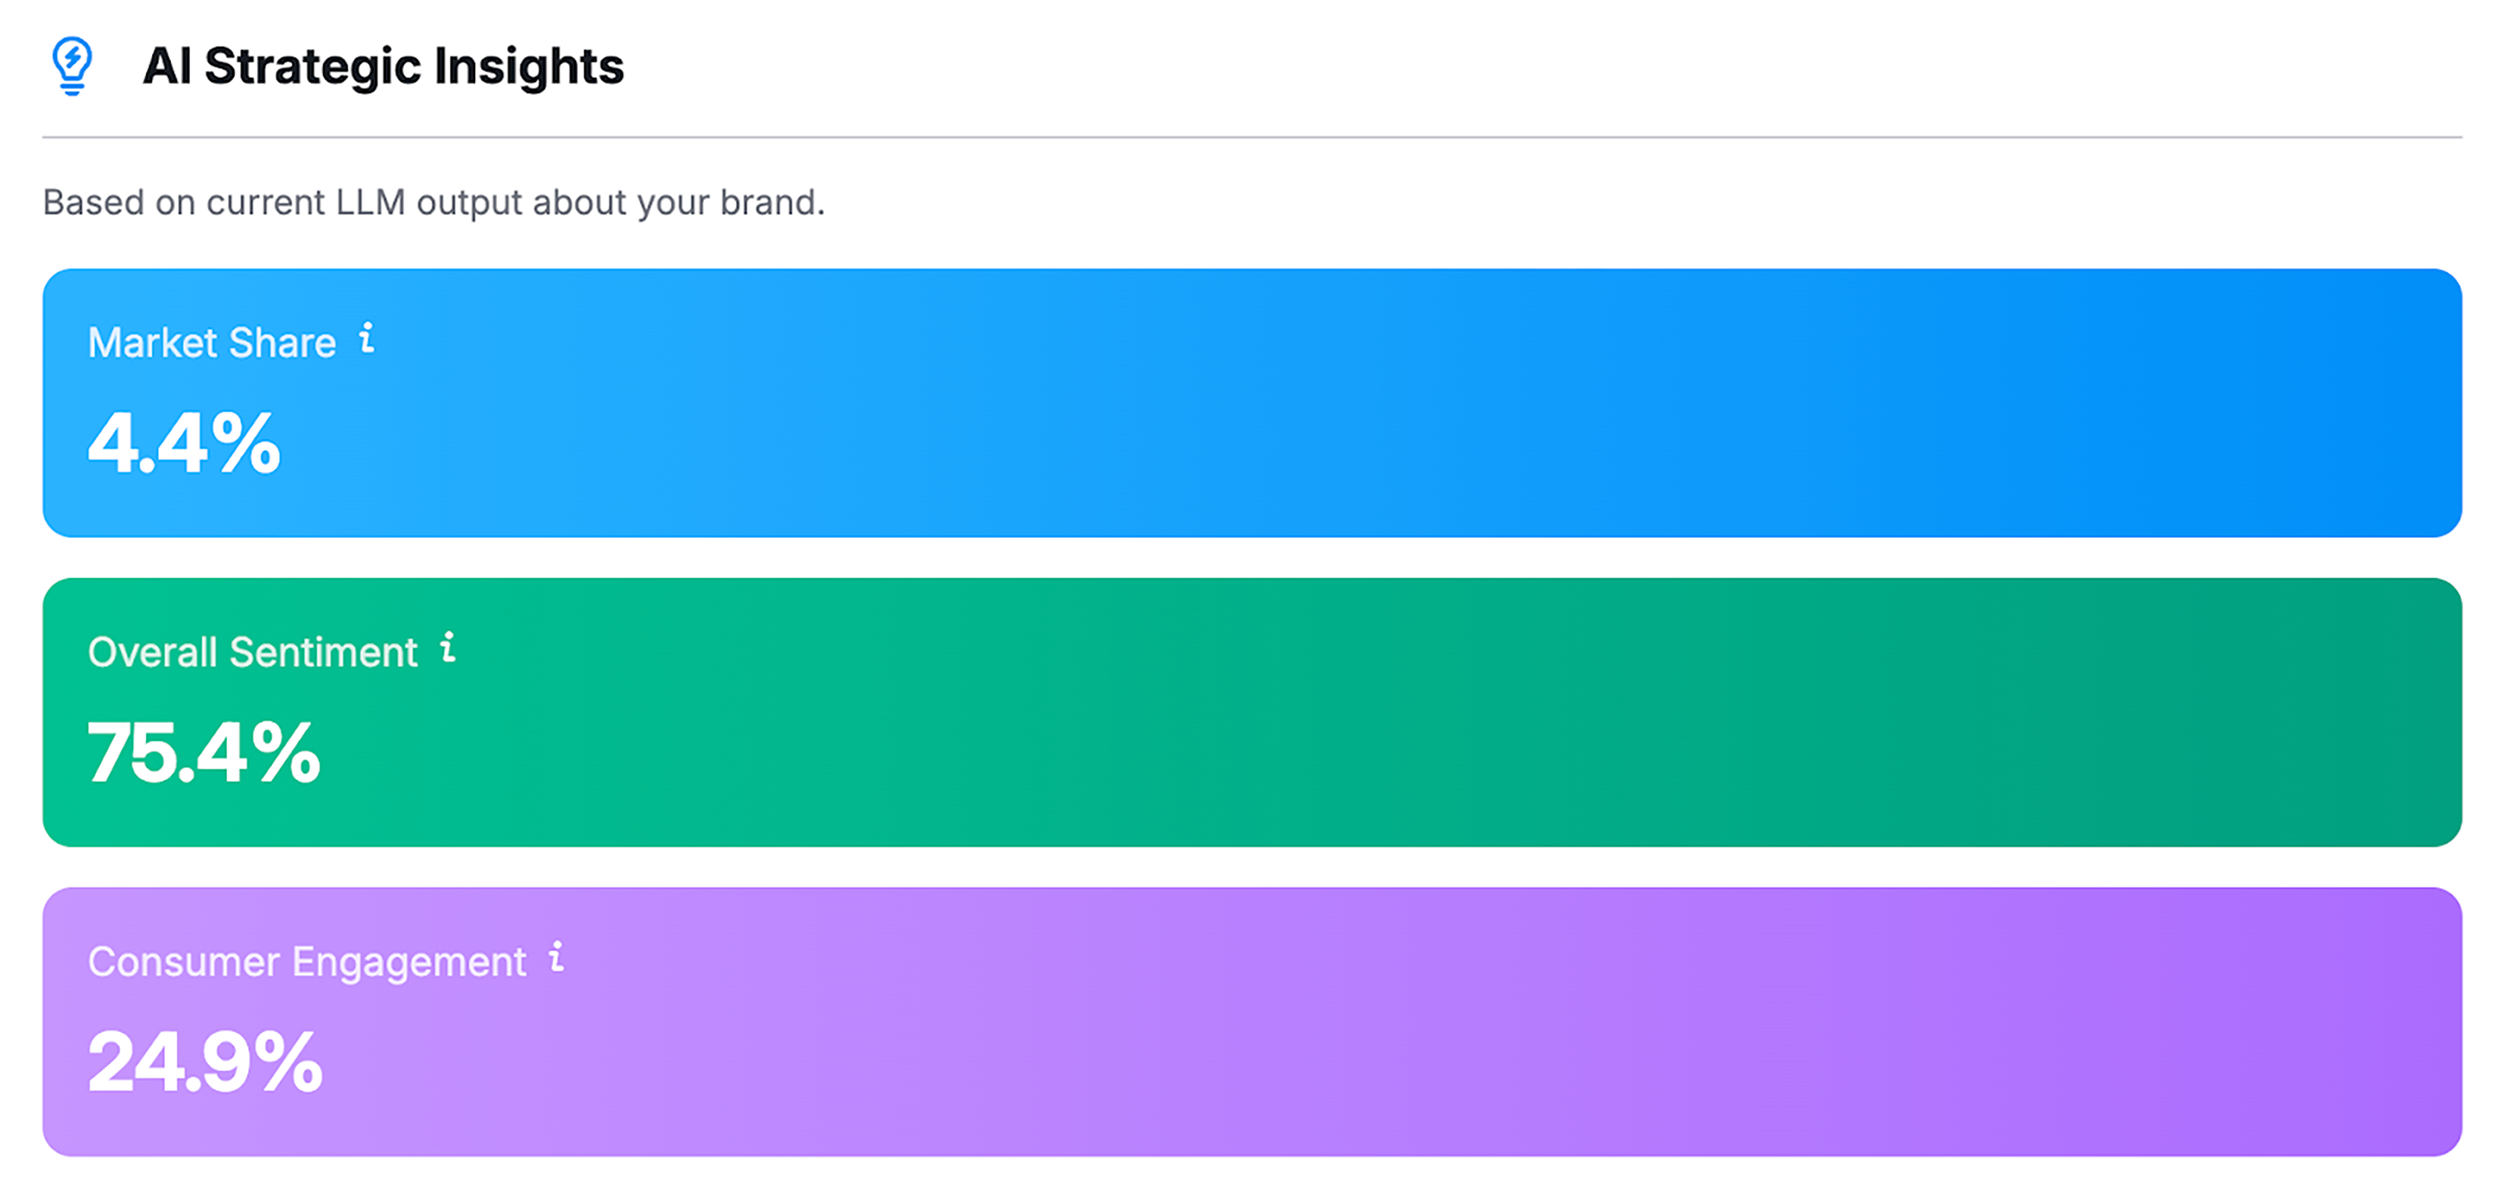Click the "Based on current LLM output" subtitle
The height and width of the screenshot is (1198, 2500).
tap(433, 203)
